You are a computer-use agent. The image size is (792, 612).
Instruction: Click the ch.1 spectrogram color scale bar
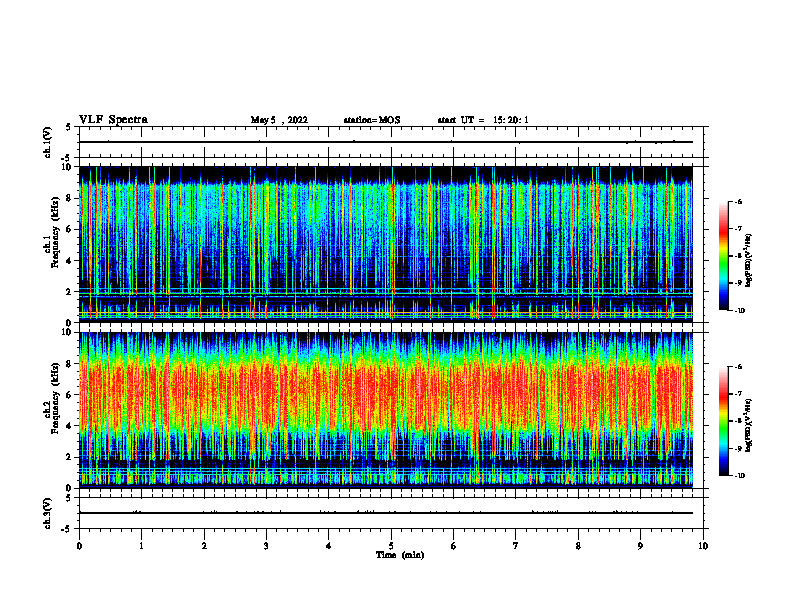724,256
